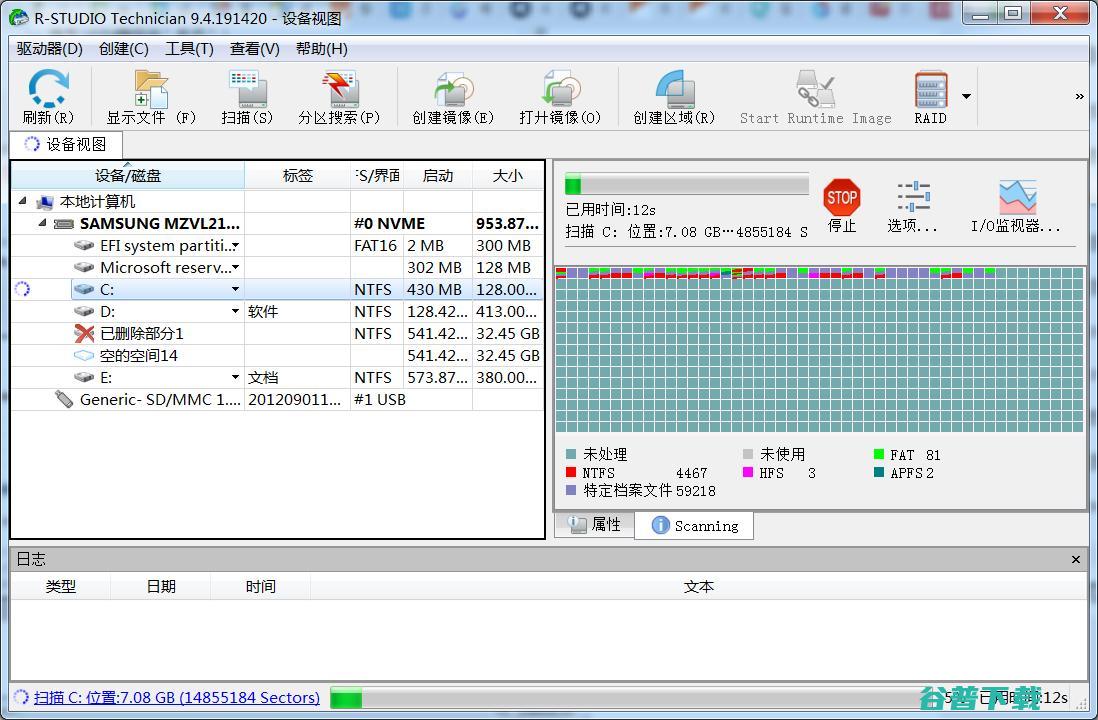Open the I/O monitor (I/O监视器) icon

[x=1016, y=198]
